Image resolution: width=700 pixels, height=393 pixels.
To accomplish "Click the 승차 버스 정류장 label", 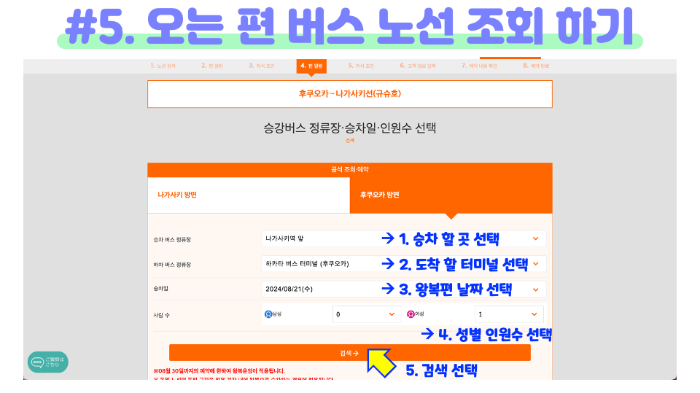I will [172, 240].
